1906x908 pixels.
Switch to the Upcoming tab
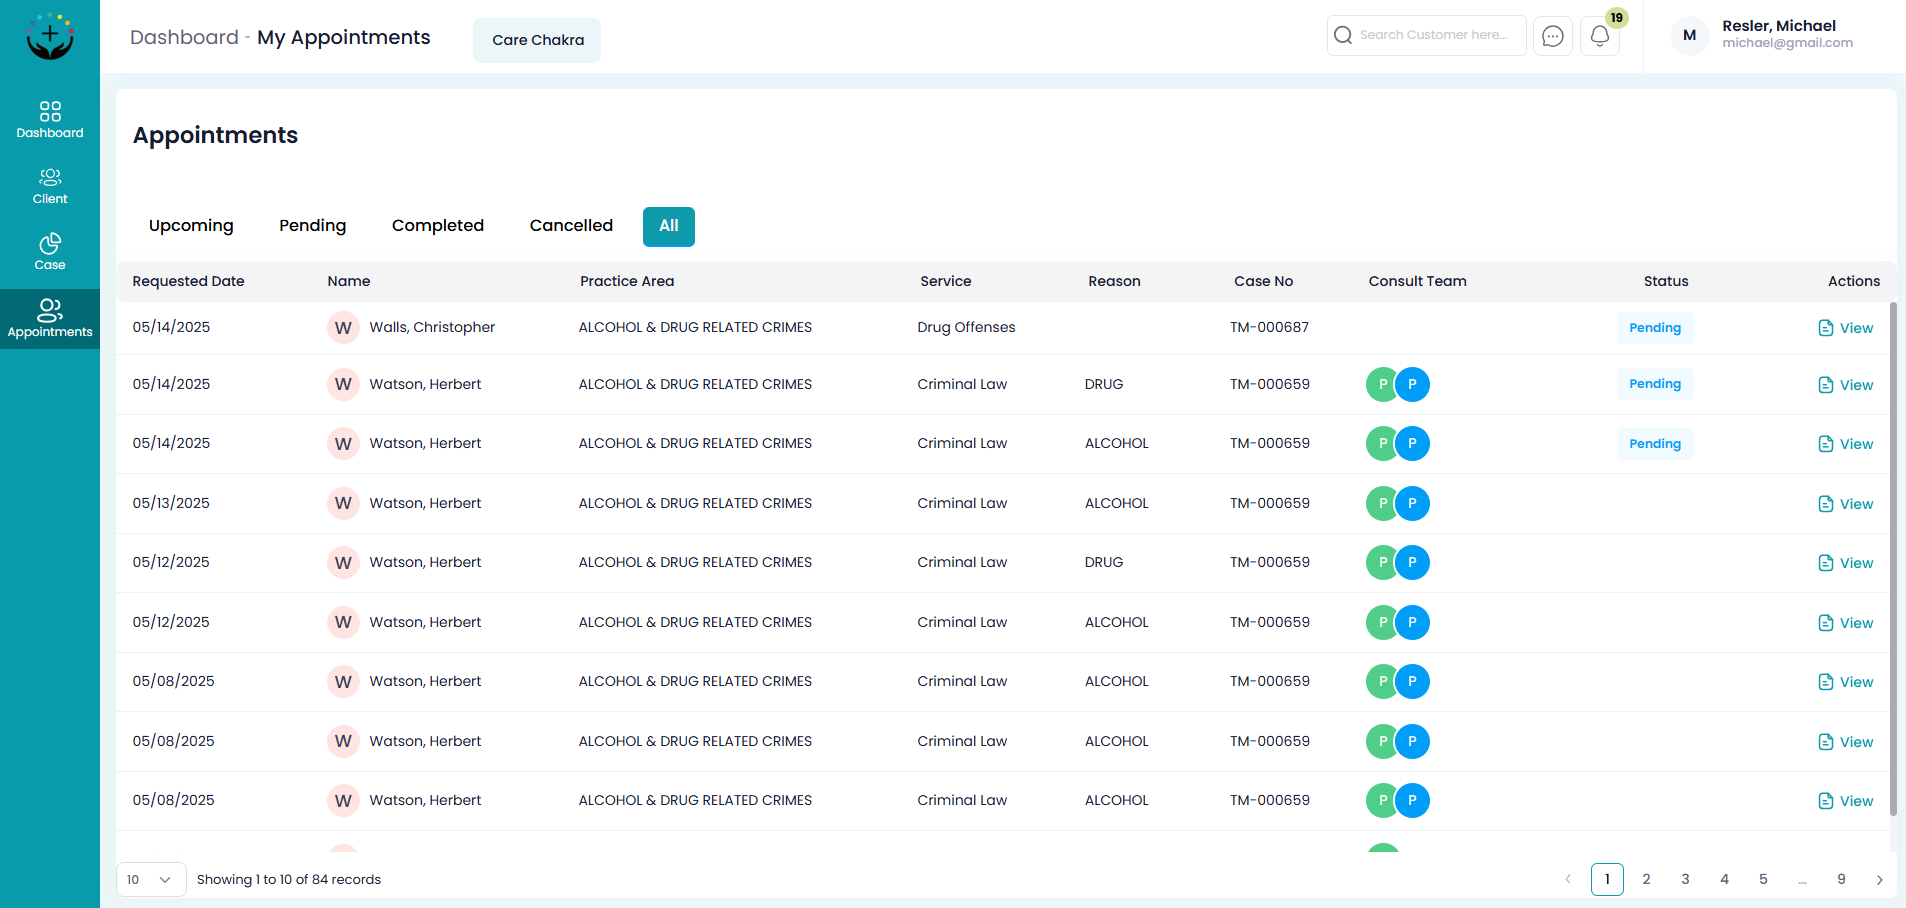click(x=191, y=226)
